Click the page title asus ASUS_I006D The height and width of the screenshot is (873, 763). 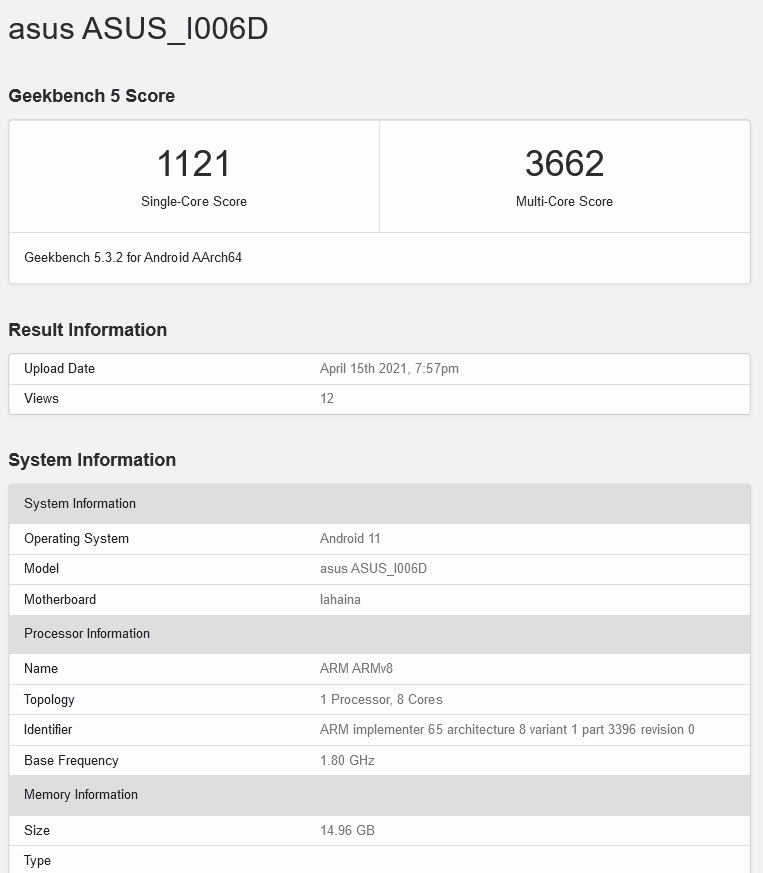[138, 28]
